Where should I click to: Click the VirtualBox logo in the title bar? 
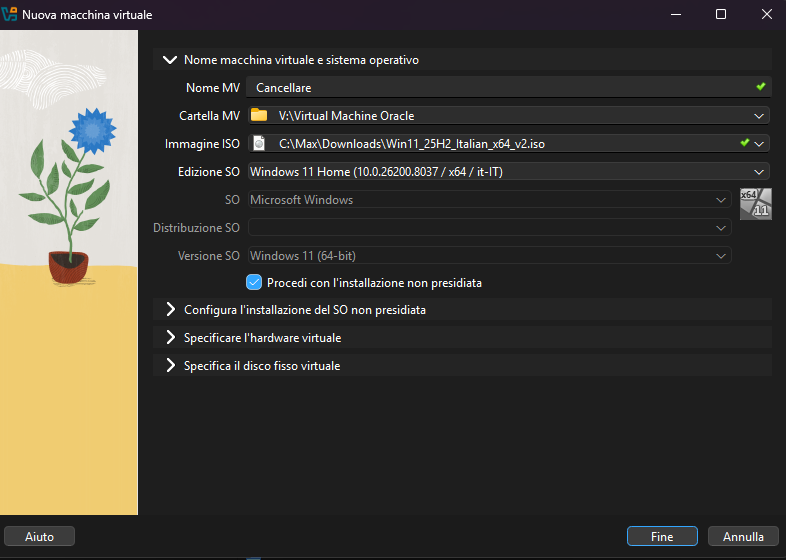pos(10,14)
